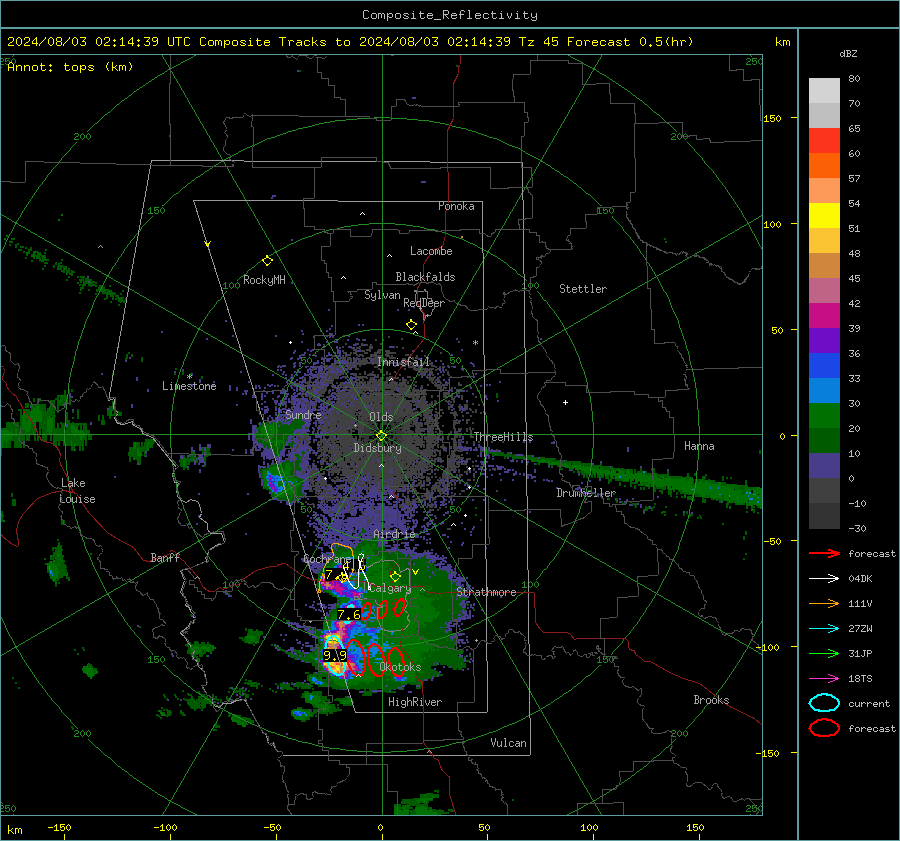The width and height of the screenshot is (900, 841).
Task: Click the yellow diamond marker near RockyMH
Action: pyautogui.click(x=267, y=261)
